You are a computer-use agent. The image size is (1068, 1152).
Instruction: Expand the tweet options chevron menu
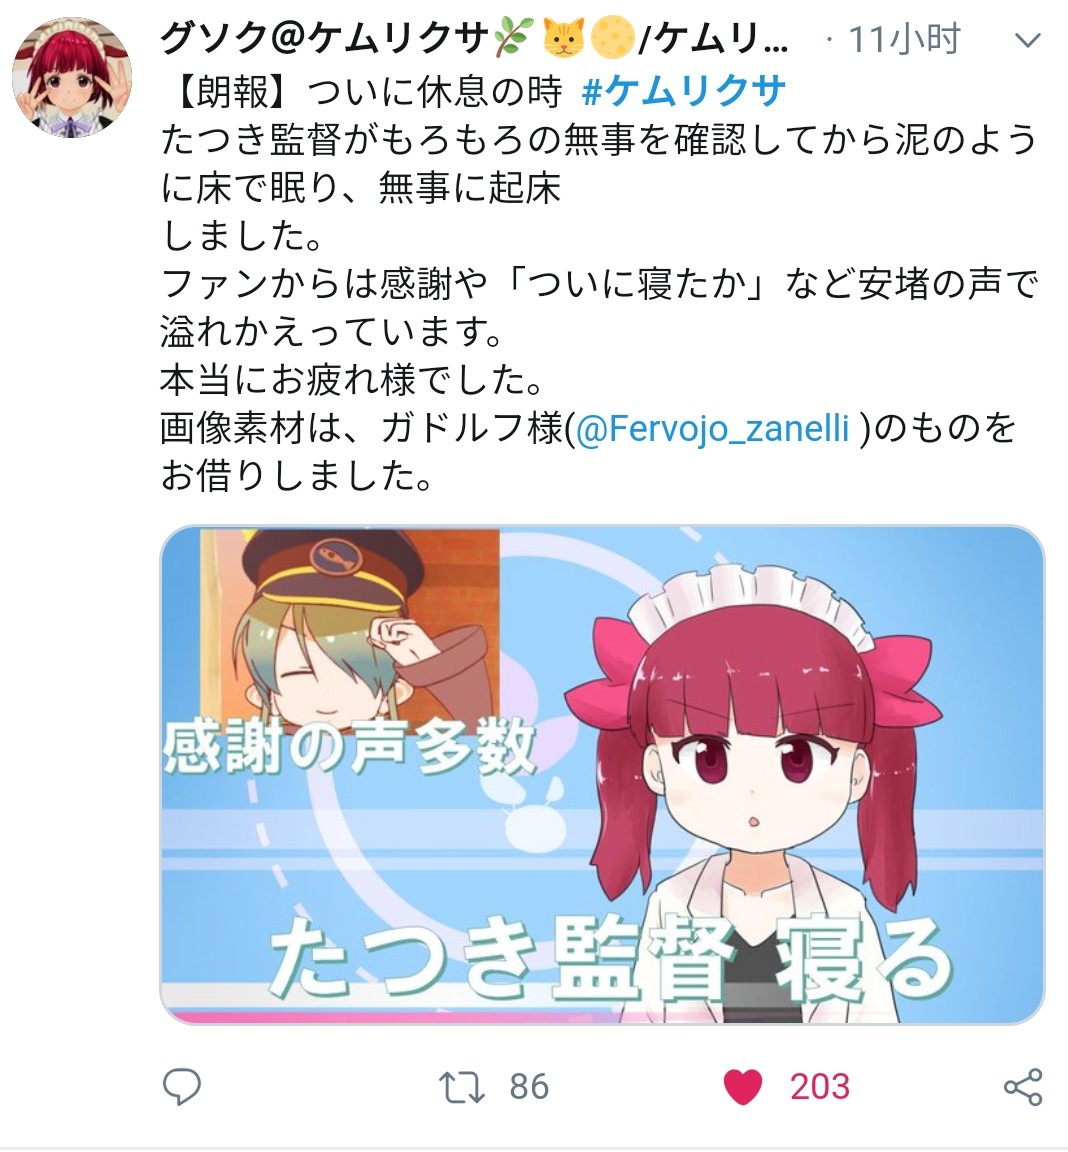[1028, 40]
